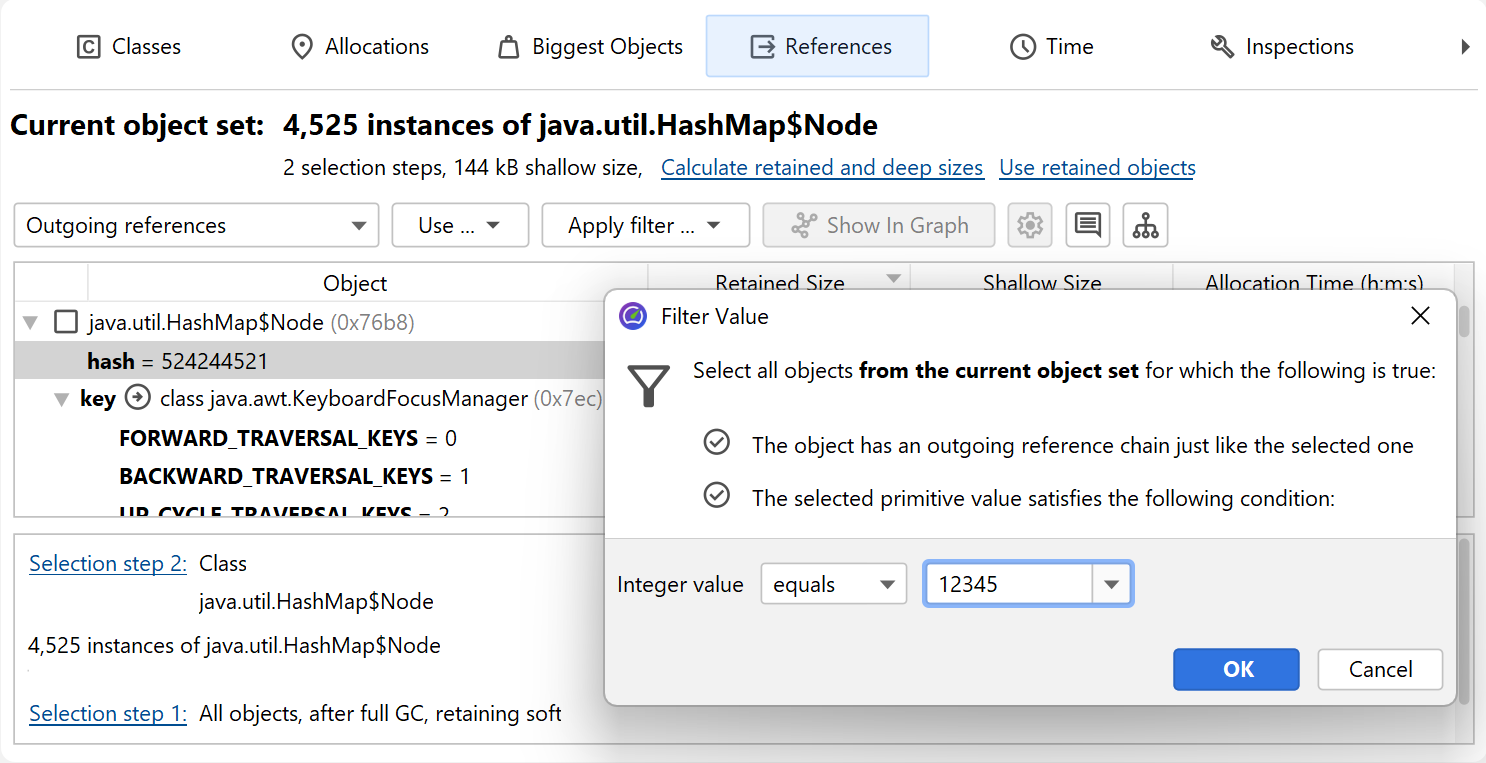The height and width of the screenshot is (763, 1486).
Task: Open the Outgoing references dropdown
Action: 196,226
